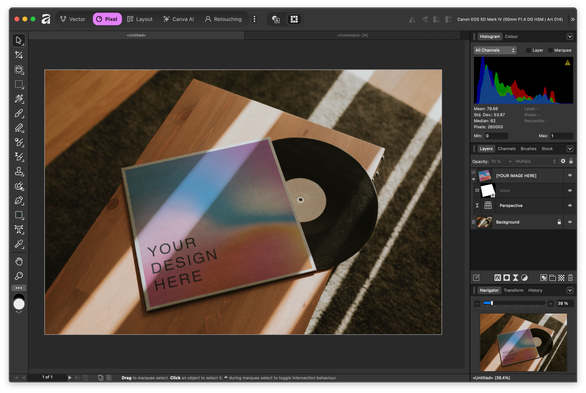
Task: Select the Pen tool
Action: point(19,201)
